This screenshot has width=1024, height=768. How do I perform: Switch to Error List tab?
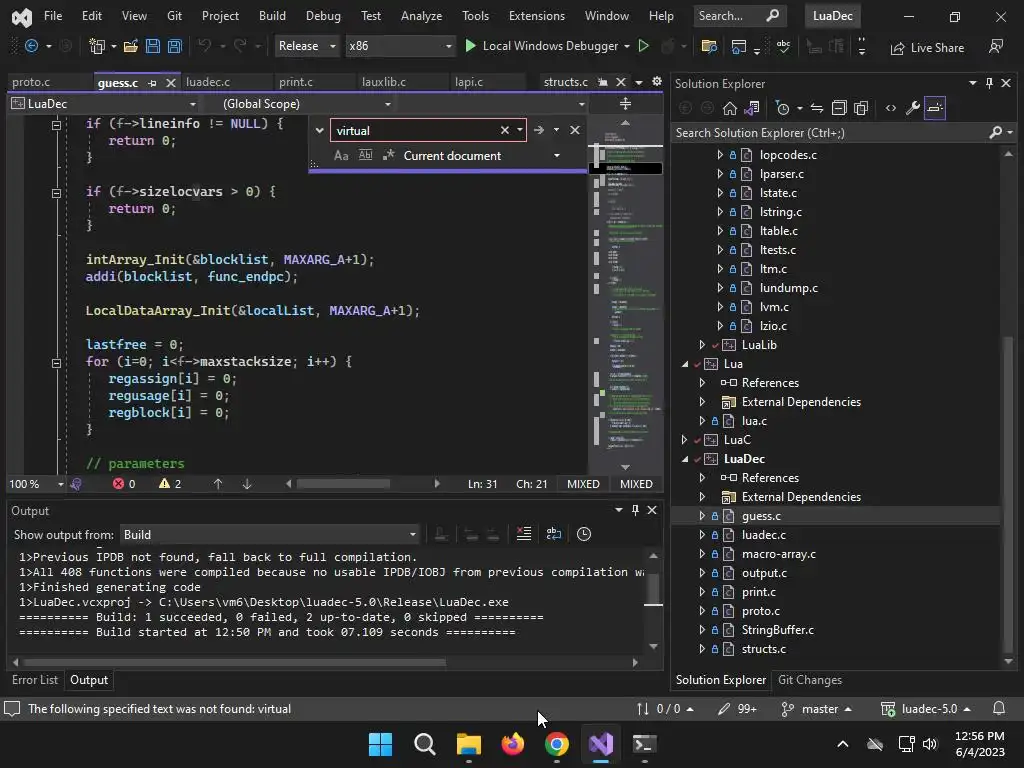(x=35, y=680)
